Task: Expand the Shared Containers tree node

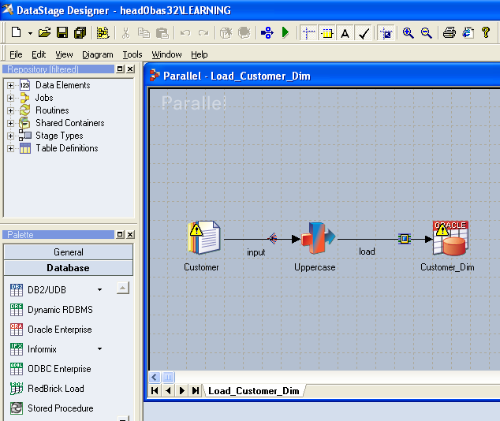Action: pyautogui.click(x=10, y=123)
